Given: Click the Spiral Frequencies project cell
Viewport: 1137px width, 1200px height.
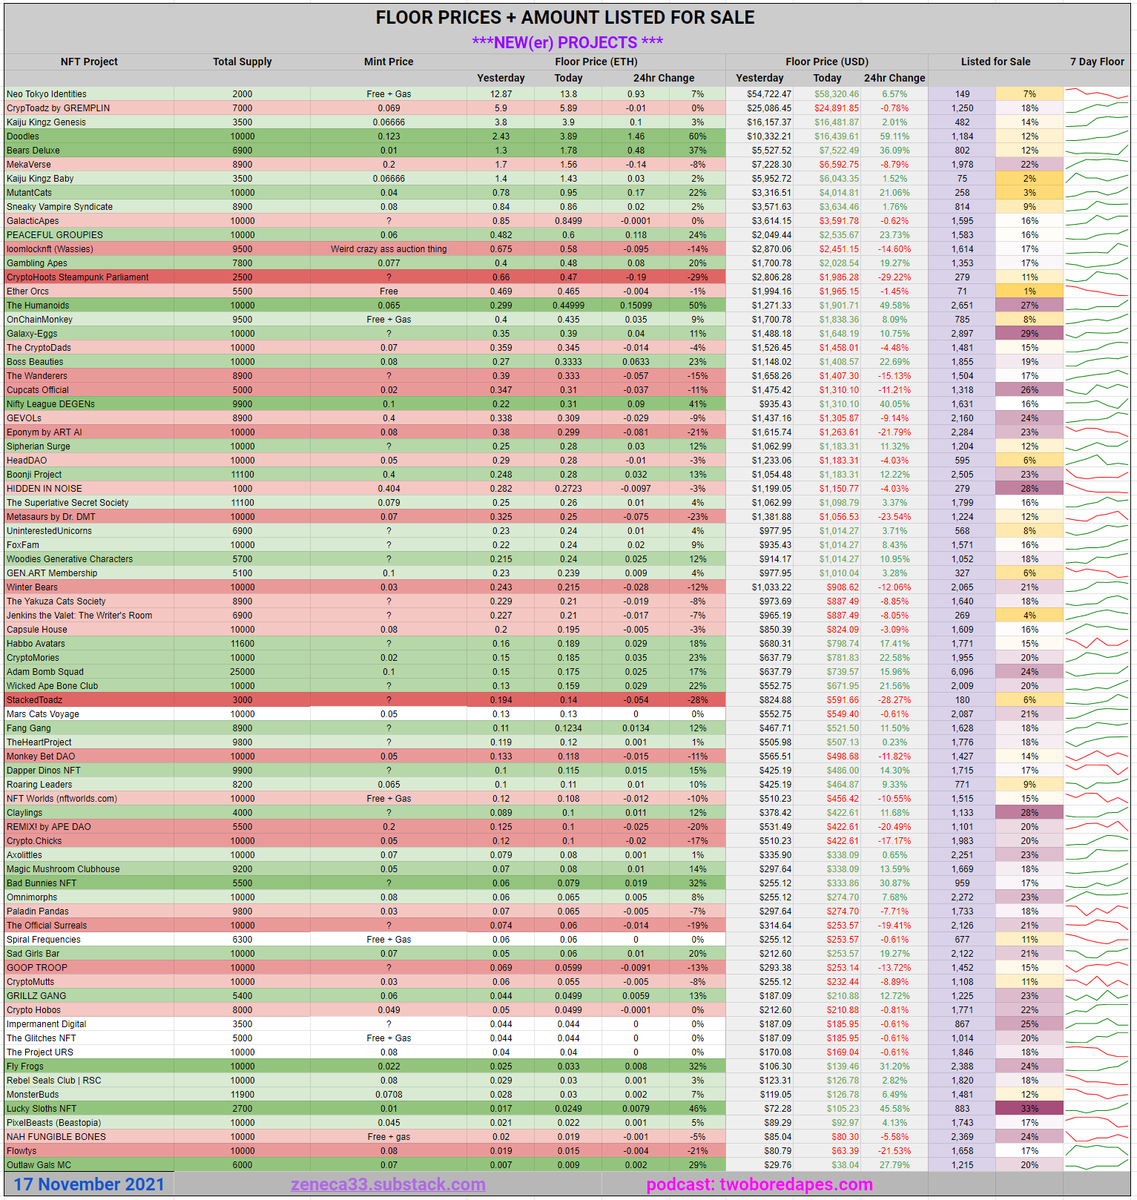Looking at the screenshot, I should coord(89,940).
